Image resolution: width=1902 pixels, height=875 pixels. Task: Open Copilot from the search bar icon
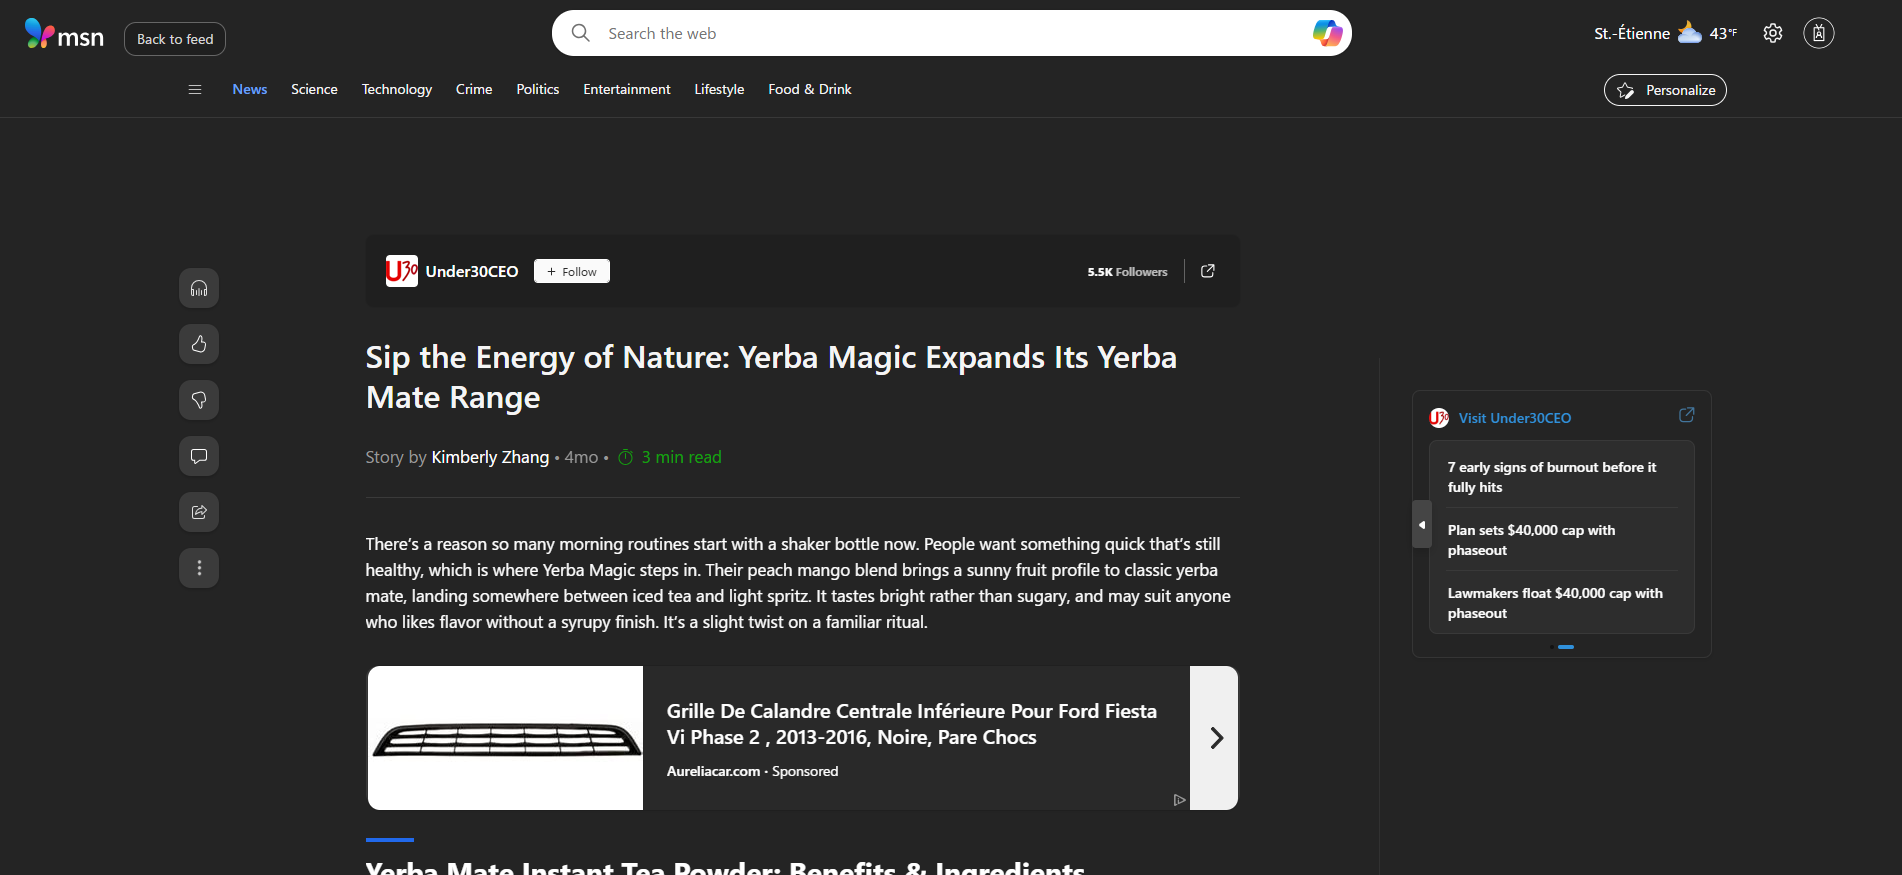click(1327, 33)
